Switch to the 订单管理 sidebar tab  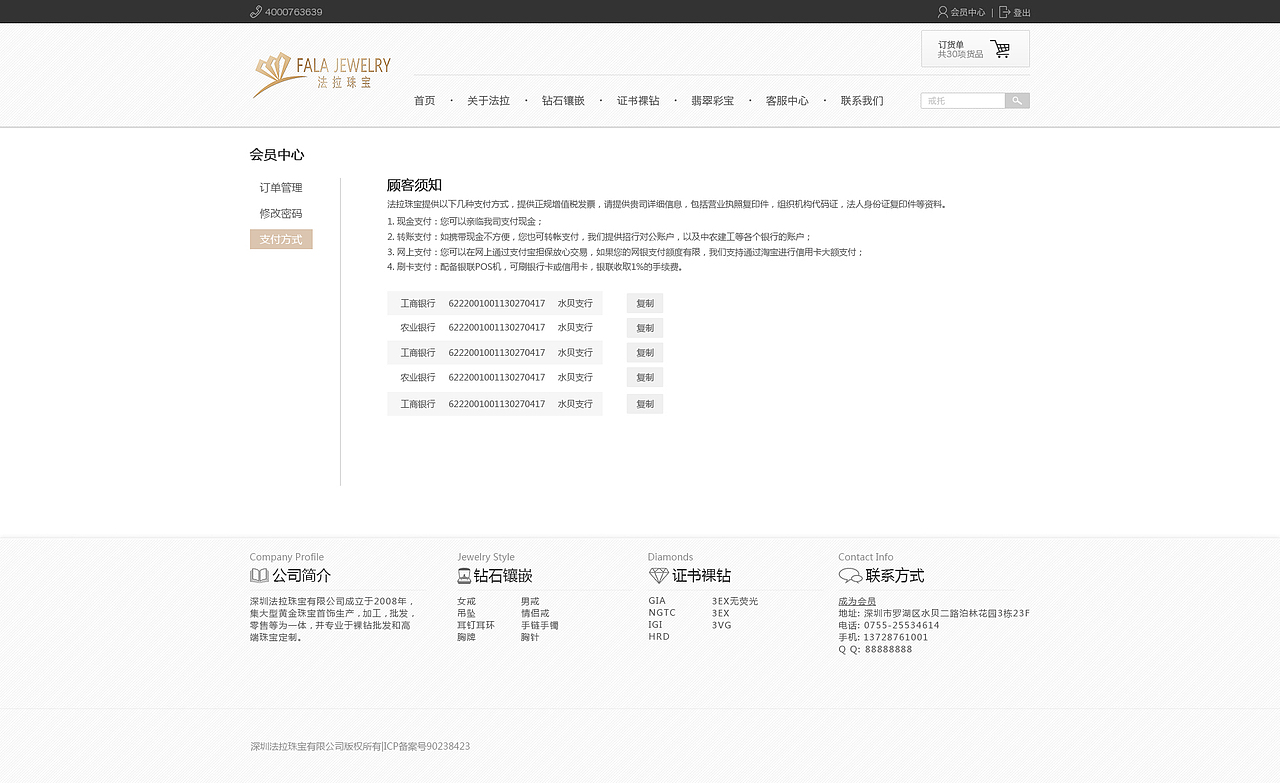pyautogui.click(x=281, y=187)
